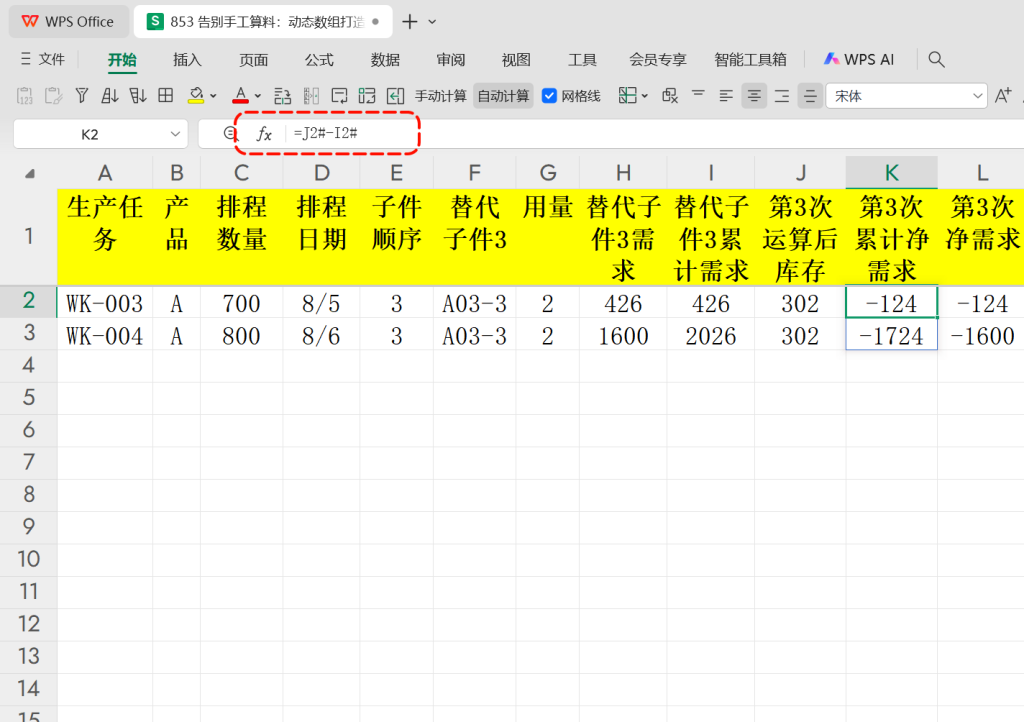
Task: Open WPS AI assistant
Action: coord(859,59)
